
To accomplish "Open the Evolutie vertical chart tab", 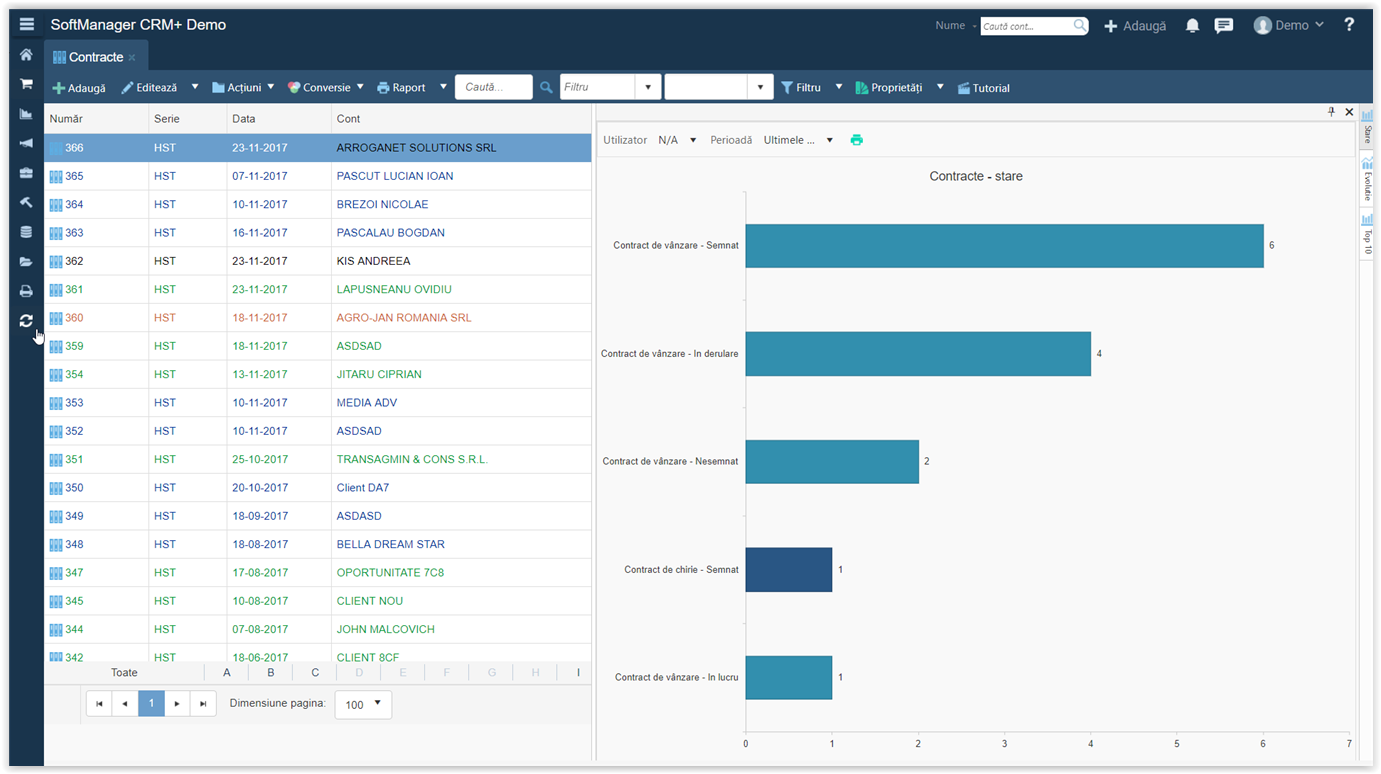I will click(1367, 179).
